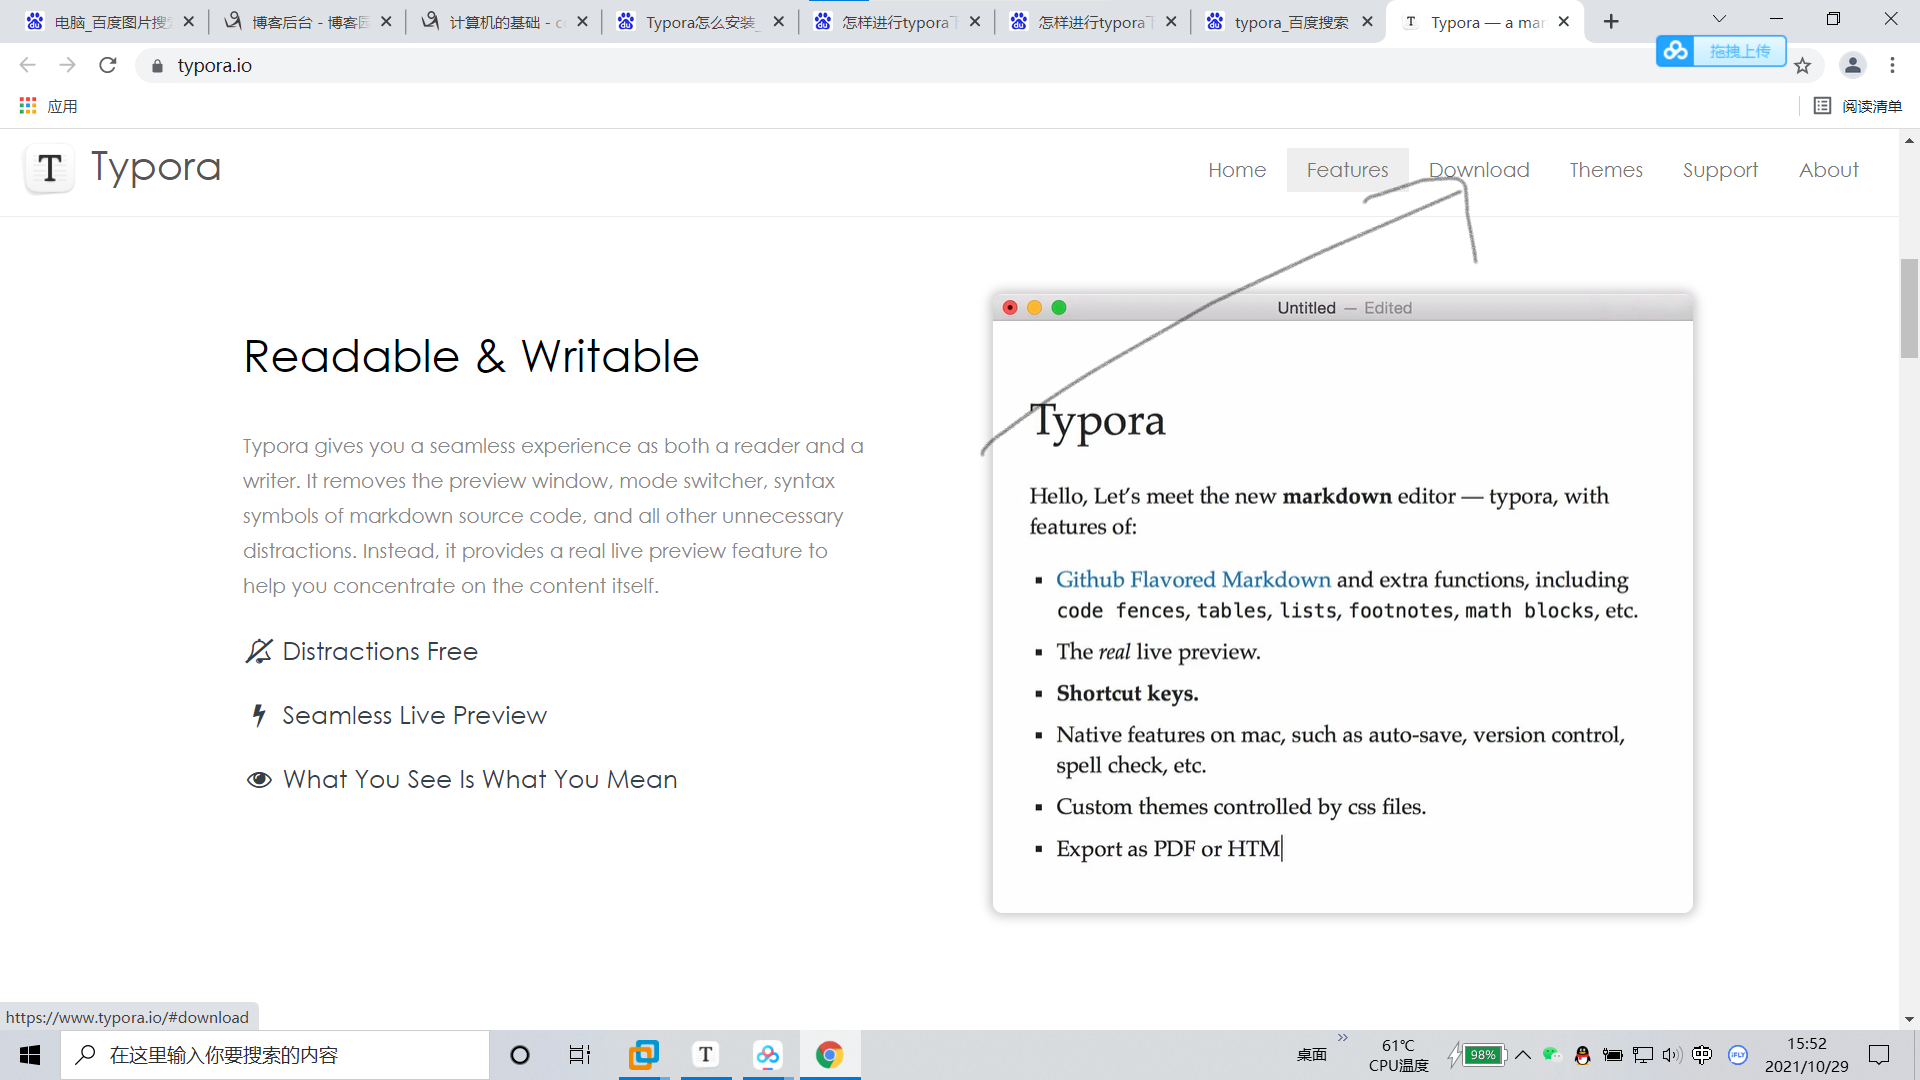This screenshot has height=1080, width=1920.
Task: Follow the Github Flavored Markdown link
Action: pos(1193,580)
